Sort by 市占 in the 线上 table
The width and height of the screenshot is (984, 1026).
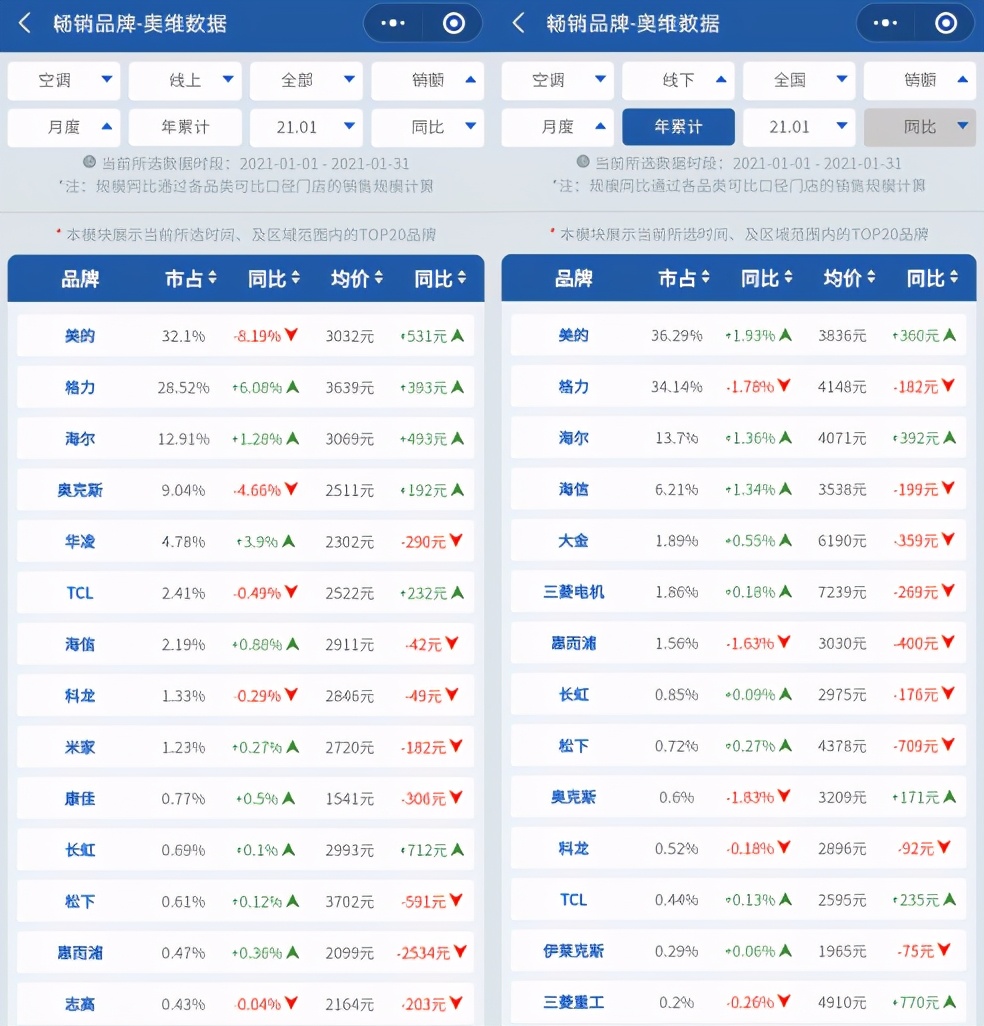[x=190, y=279]
